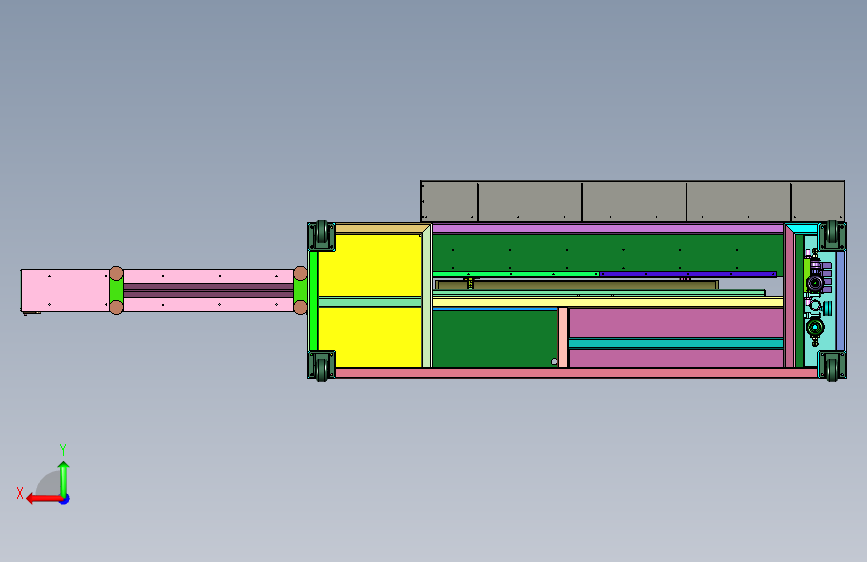This screenshot has width=867, height=562.
Task: Select the upper pneumatic valve fitting on the right
Action: click(815, 283)
